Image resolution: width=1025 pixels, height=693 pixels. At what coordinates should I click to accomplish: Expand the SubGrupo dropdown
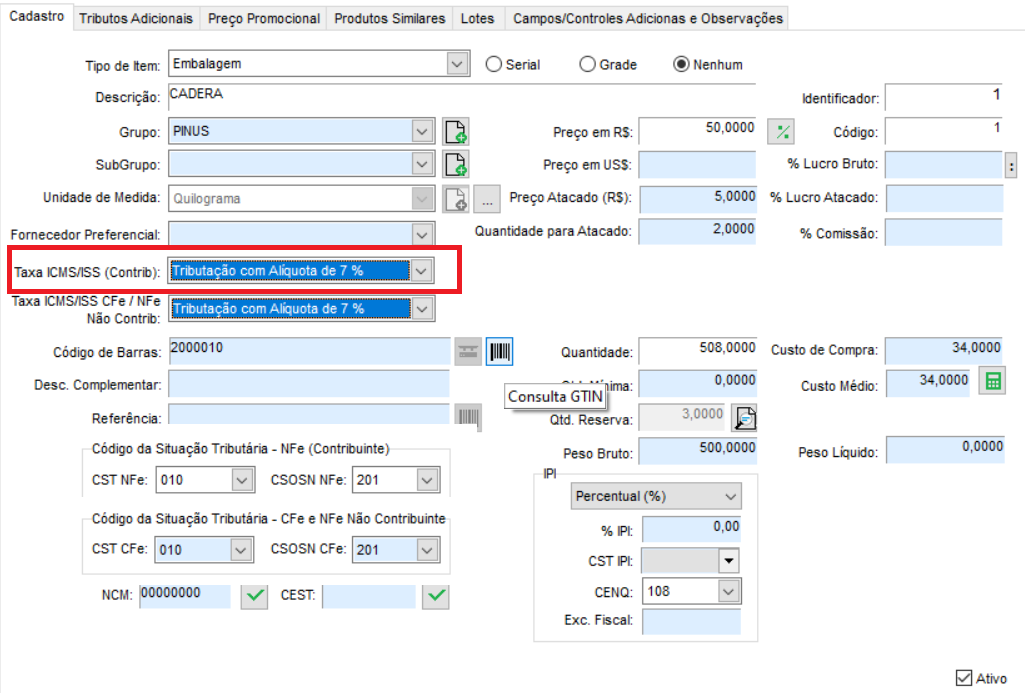422,164
